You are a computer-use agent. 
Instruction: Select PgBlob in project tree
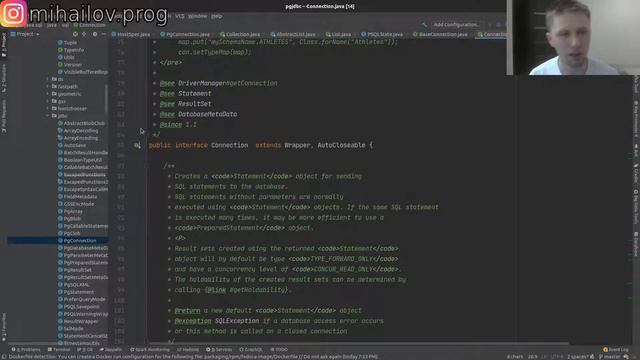(x=69, y=218)
